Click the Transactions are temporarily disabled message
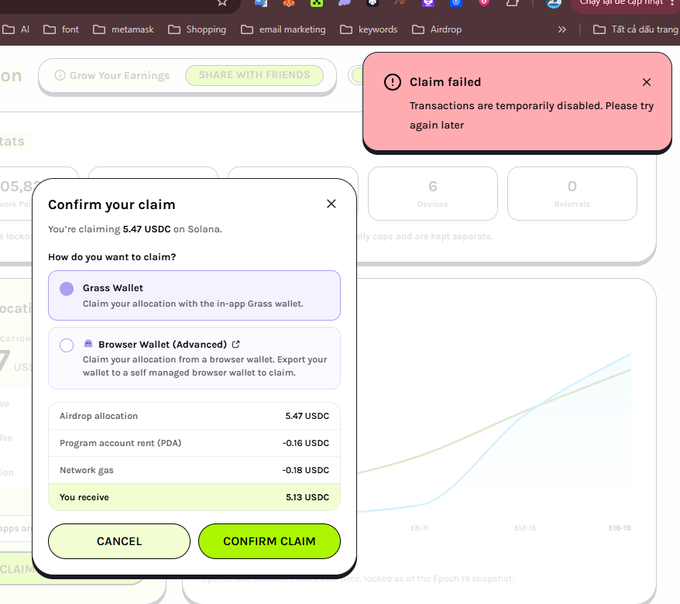680x604 pixels. pyautogui.click(x=531, y=115)
